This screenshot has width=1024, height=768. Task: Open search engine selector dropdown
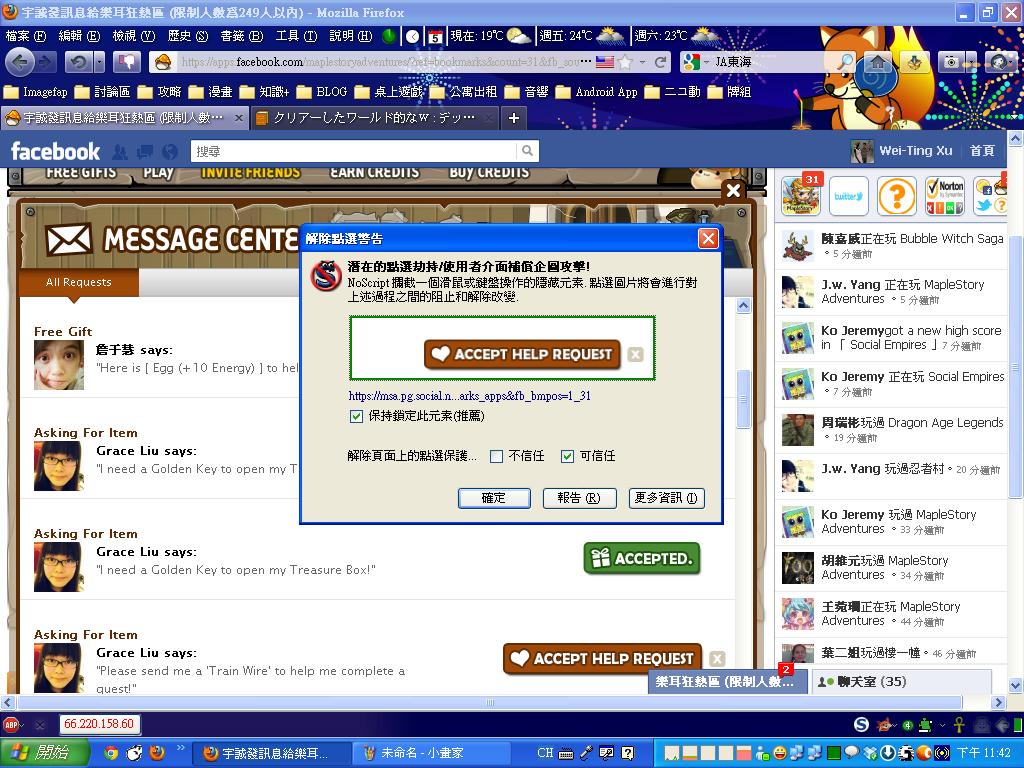pyautogui.click(x=707, y=62)
